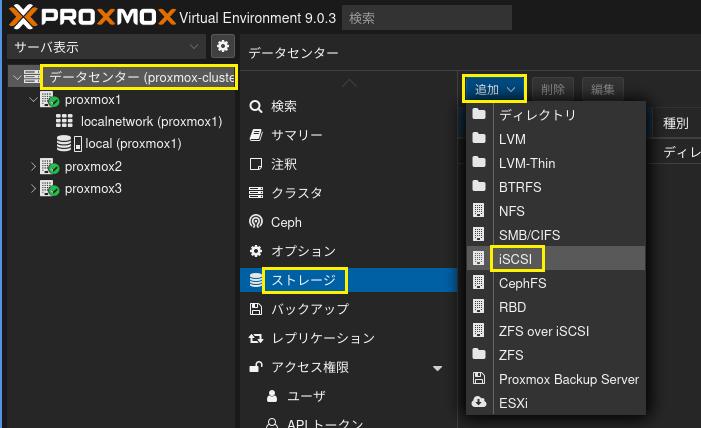Click the floppy icon beside Proxmox Backup Server
Screen dimensions: 701x428
point(479,378)
